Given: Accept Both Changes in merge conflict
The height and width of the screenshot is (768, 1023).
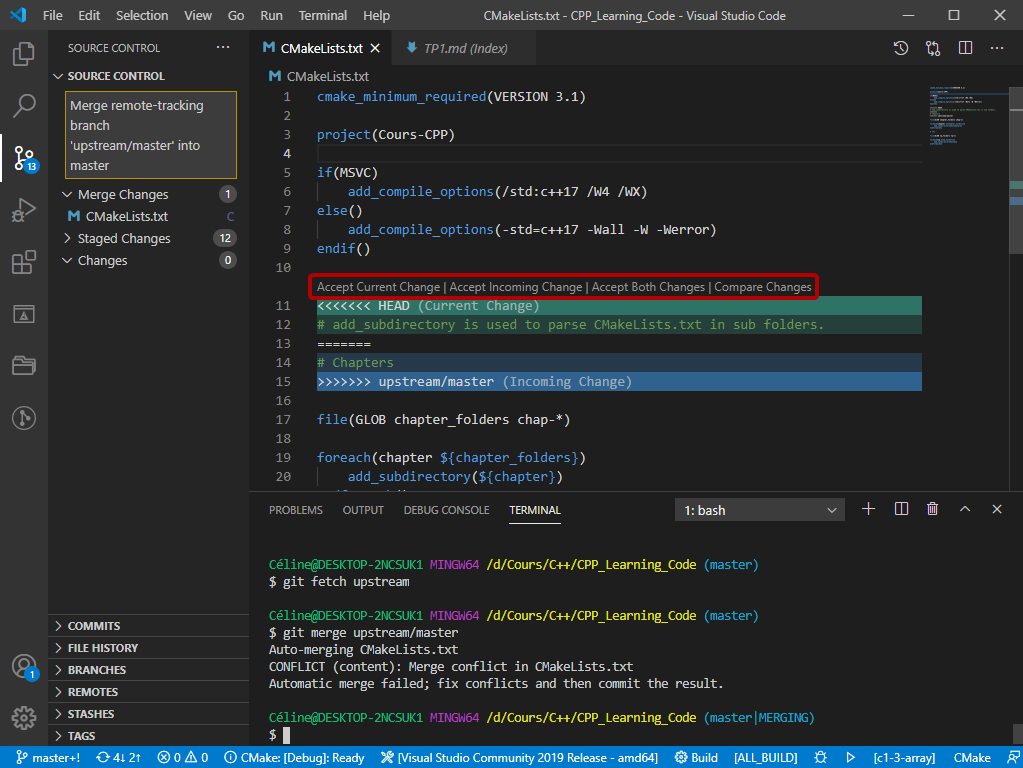Looking at the screenshot, I should pyautogui.click(x=648, y=287).
